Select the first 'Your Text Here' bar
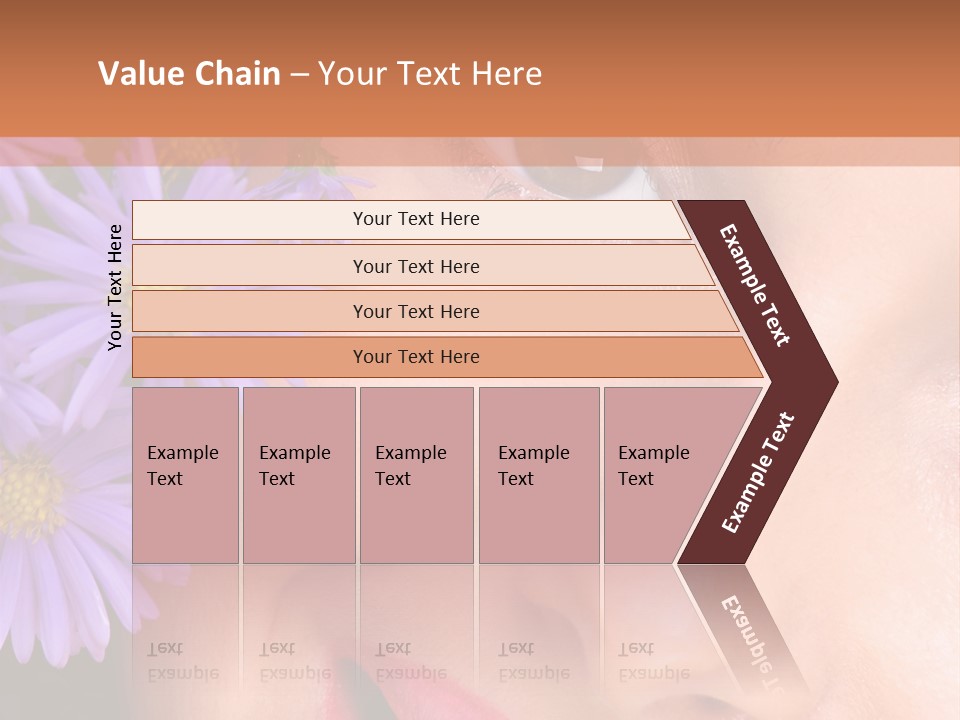 416,219
